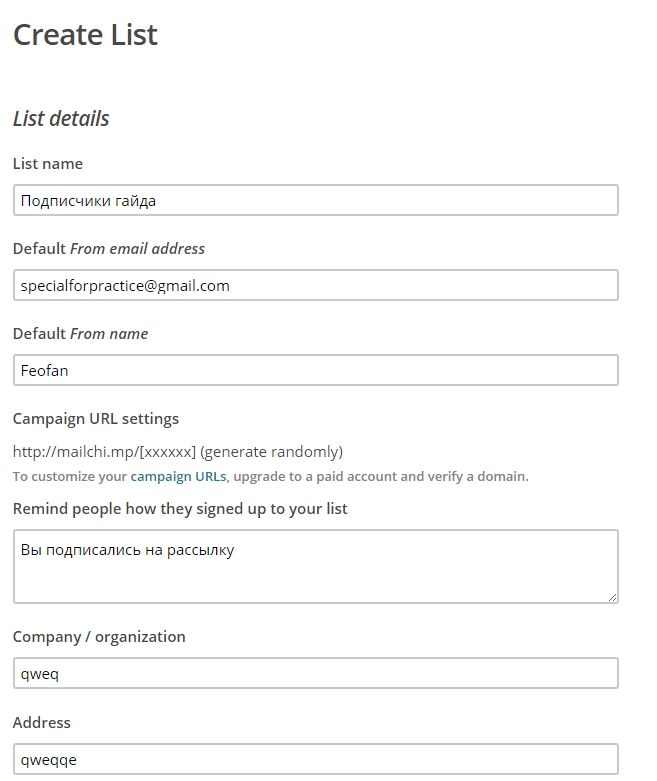This screenshot has width=657, height=781.
Task: Open the campaign URLs link
Action: click(x=178, y=476)
